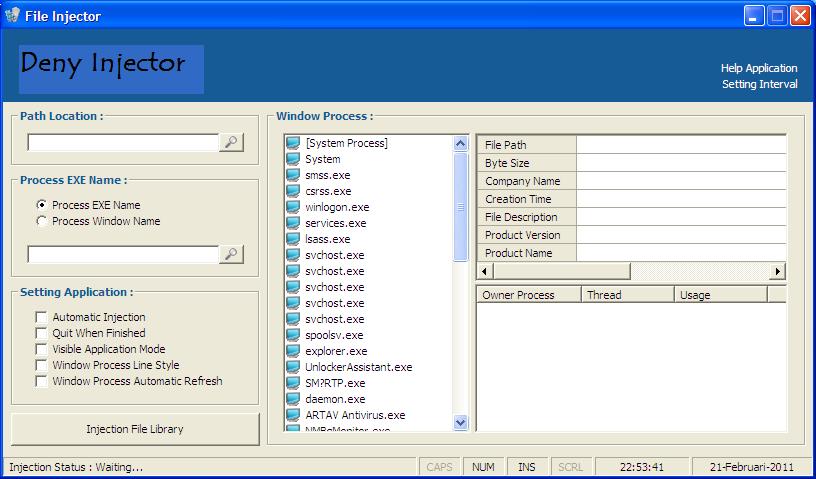Viewport: 816px width, 479px height.
Task: Click the icon next to SM?RTP.exe
Action: pos(293,383)
